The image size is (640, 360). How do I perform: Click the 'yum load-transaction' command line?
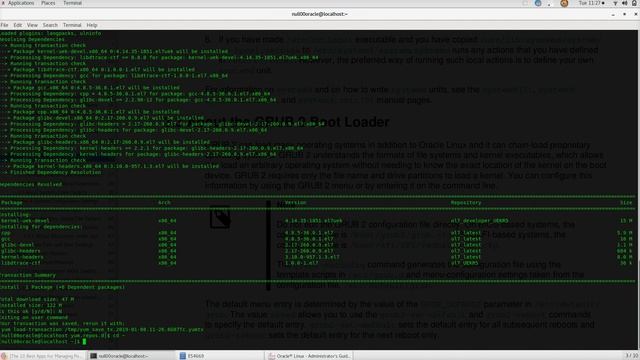102,329
